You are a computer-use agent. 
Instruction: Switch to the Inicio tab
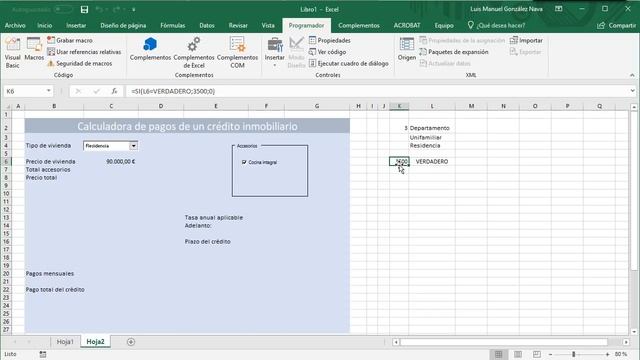point(44,25)
